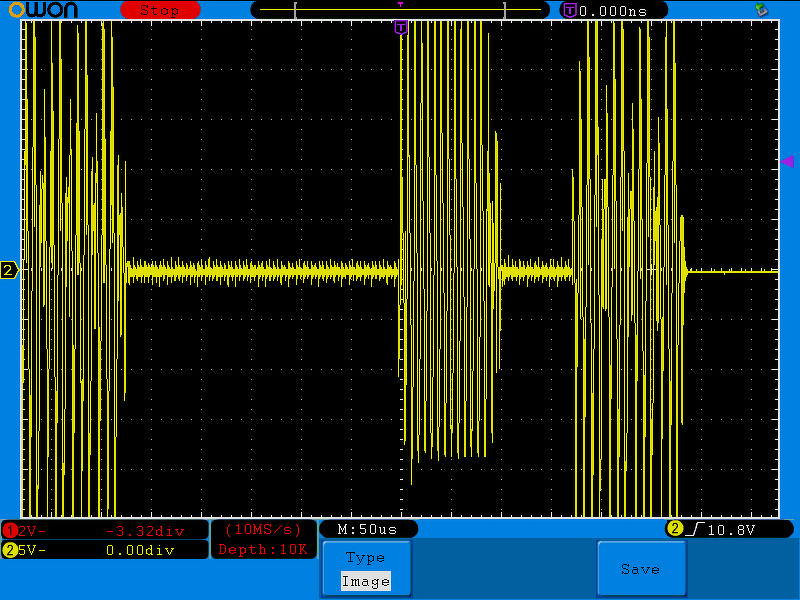Click the purple trigger T marker above the waveform
The image size is (800, 600).
tap(401, 27)
